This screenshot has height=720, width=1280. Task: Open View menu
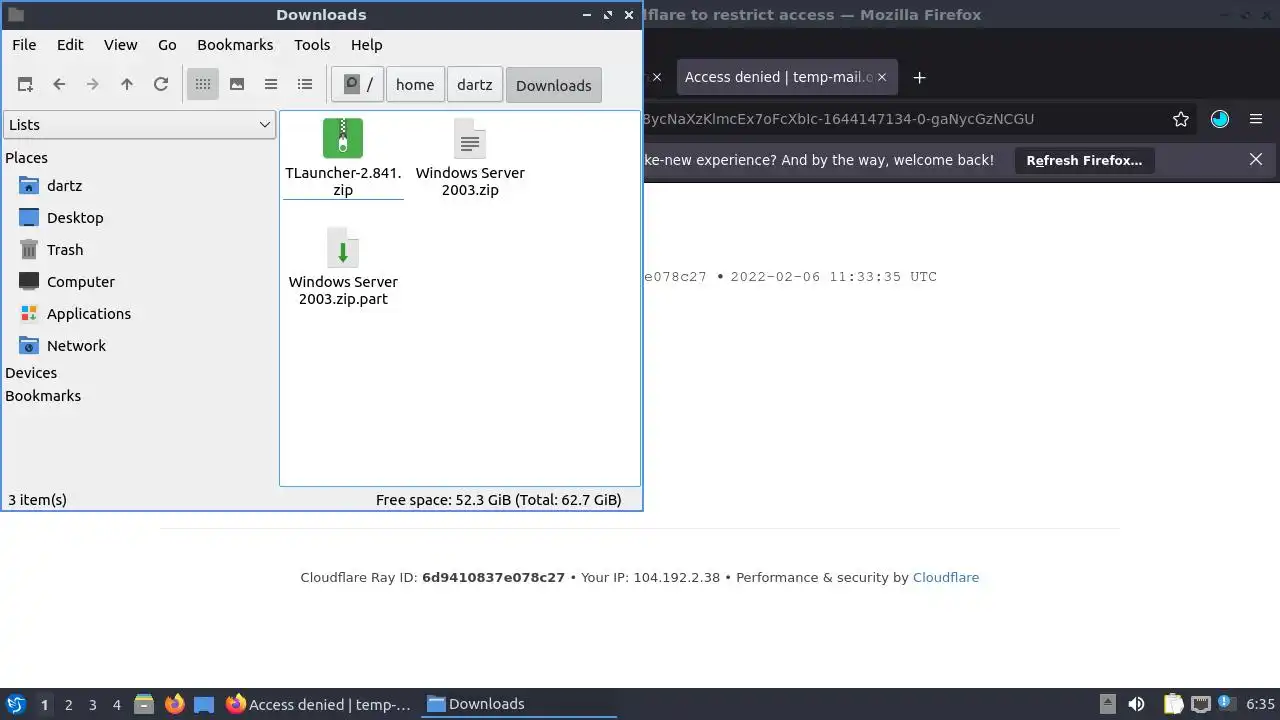coord(120,45)
